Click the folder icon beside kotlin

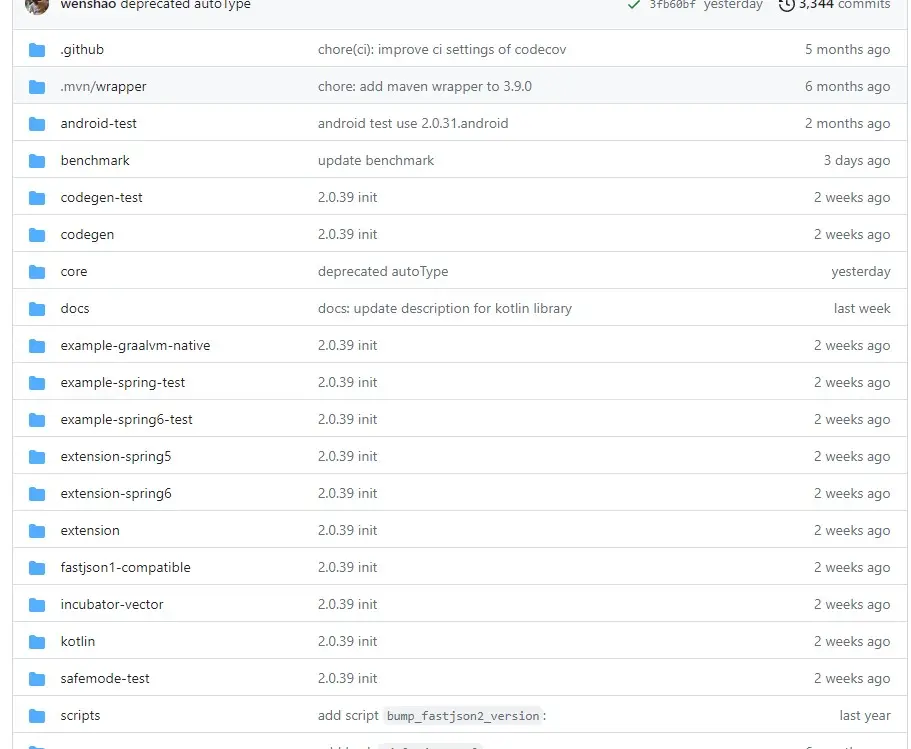(x=38, y=642)
